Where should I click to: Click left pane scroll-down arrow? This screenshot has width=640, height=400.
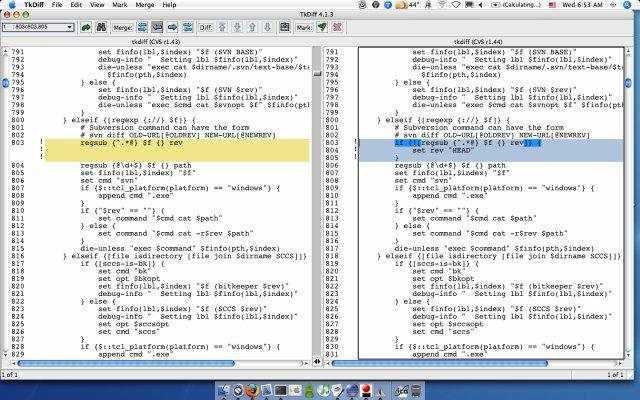coord(5,355)
